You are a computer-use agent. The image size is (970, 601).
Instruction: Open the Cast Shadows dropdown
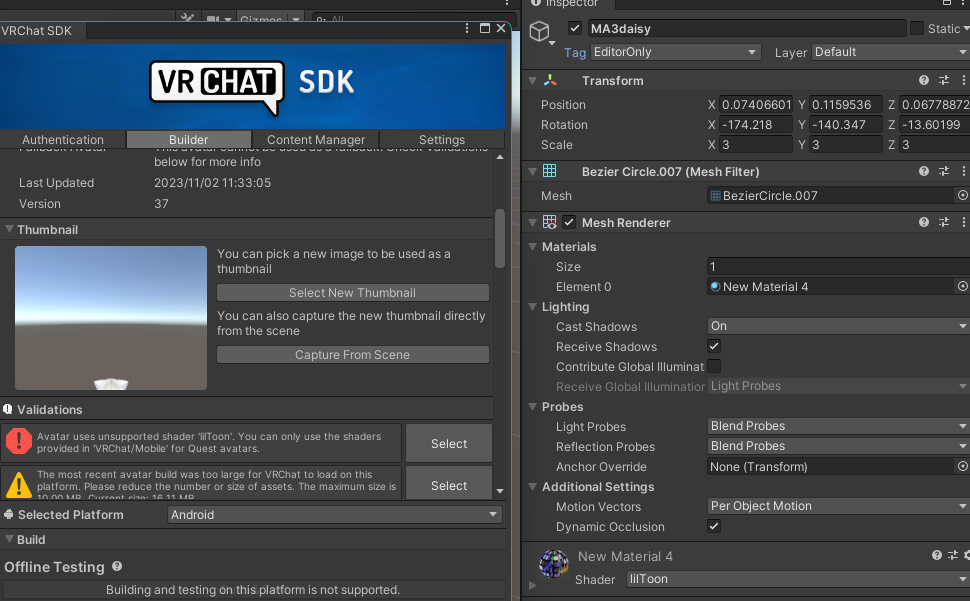tap(838, 326)
